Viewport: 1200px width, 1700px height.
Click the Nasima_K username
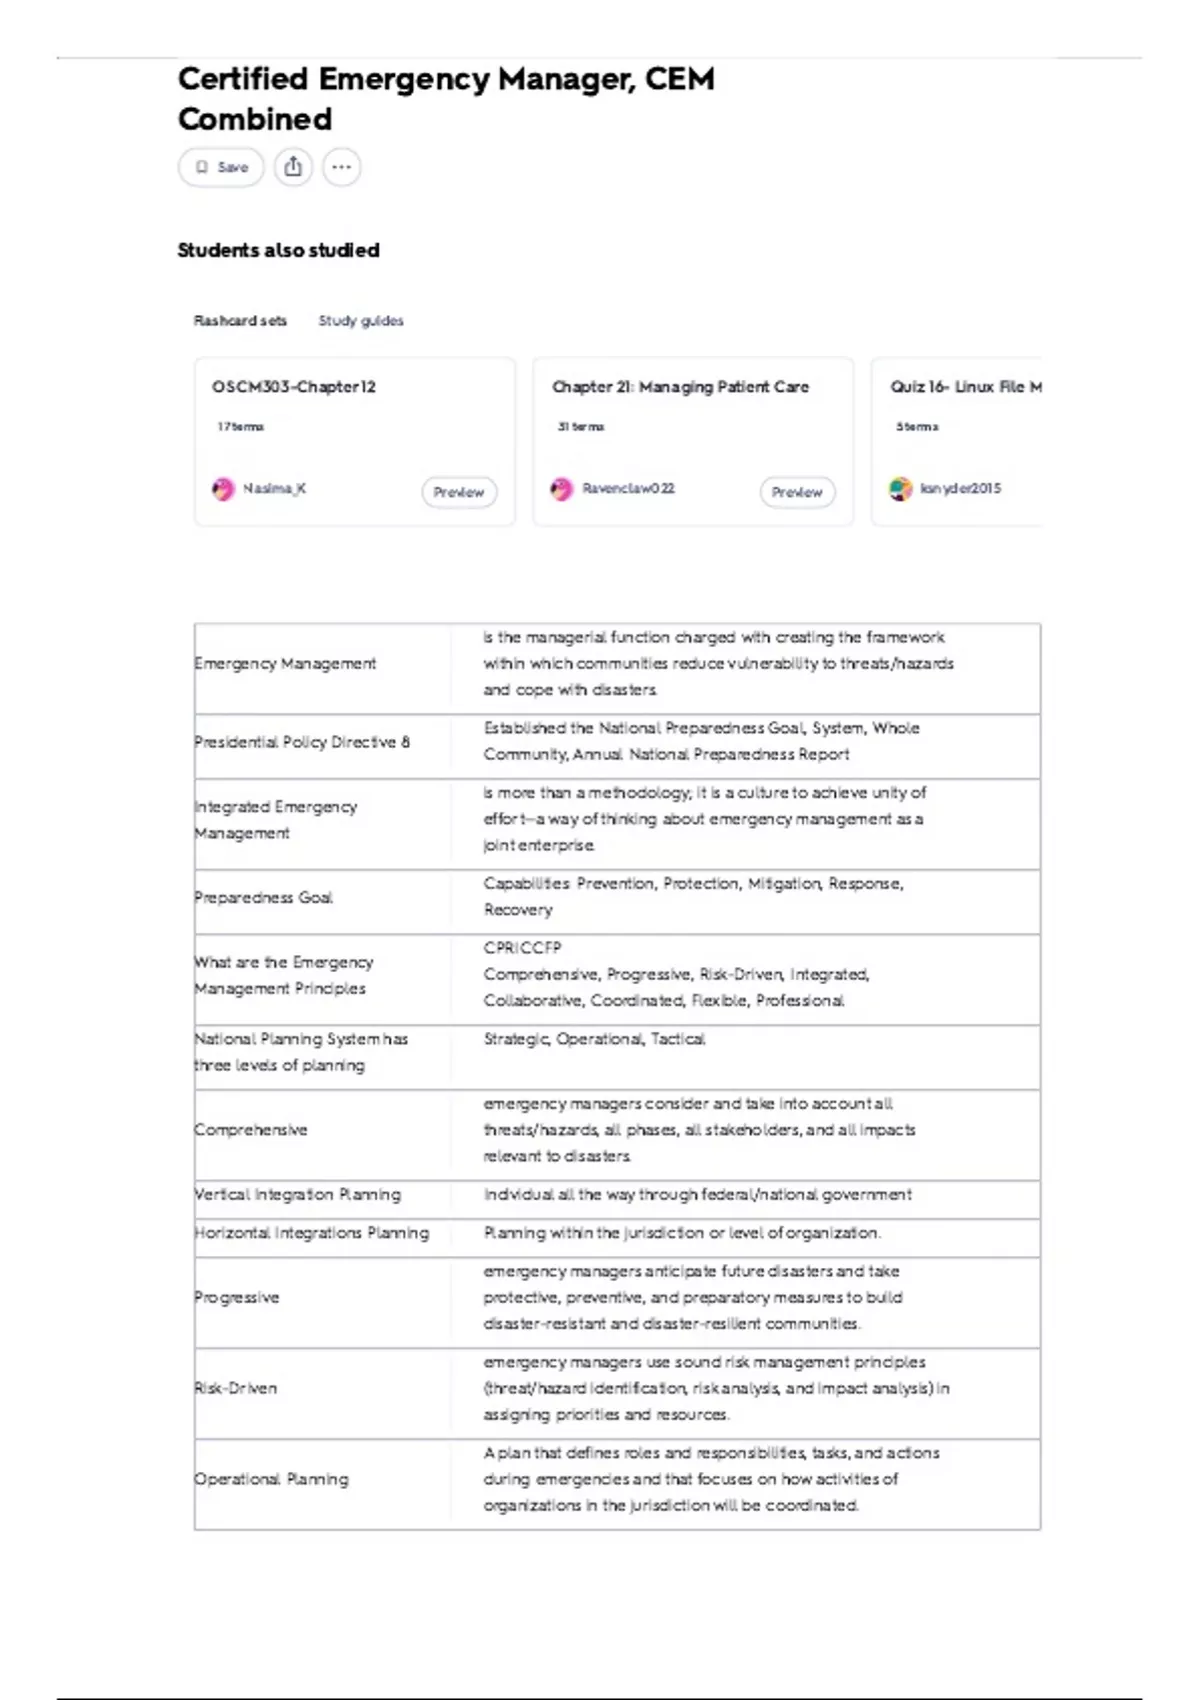[274, 489]
